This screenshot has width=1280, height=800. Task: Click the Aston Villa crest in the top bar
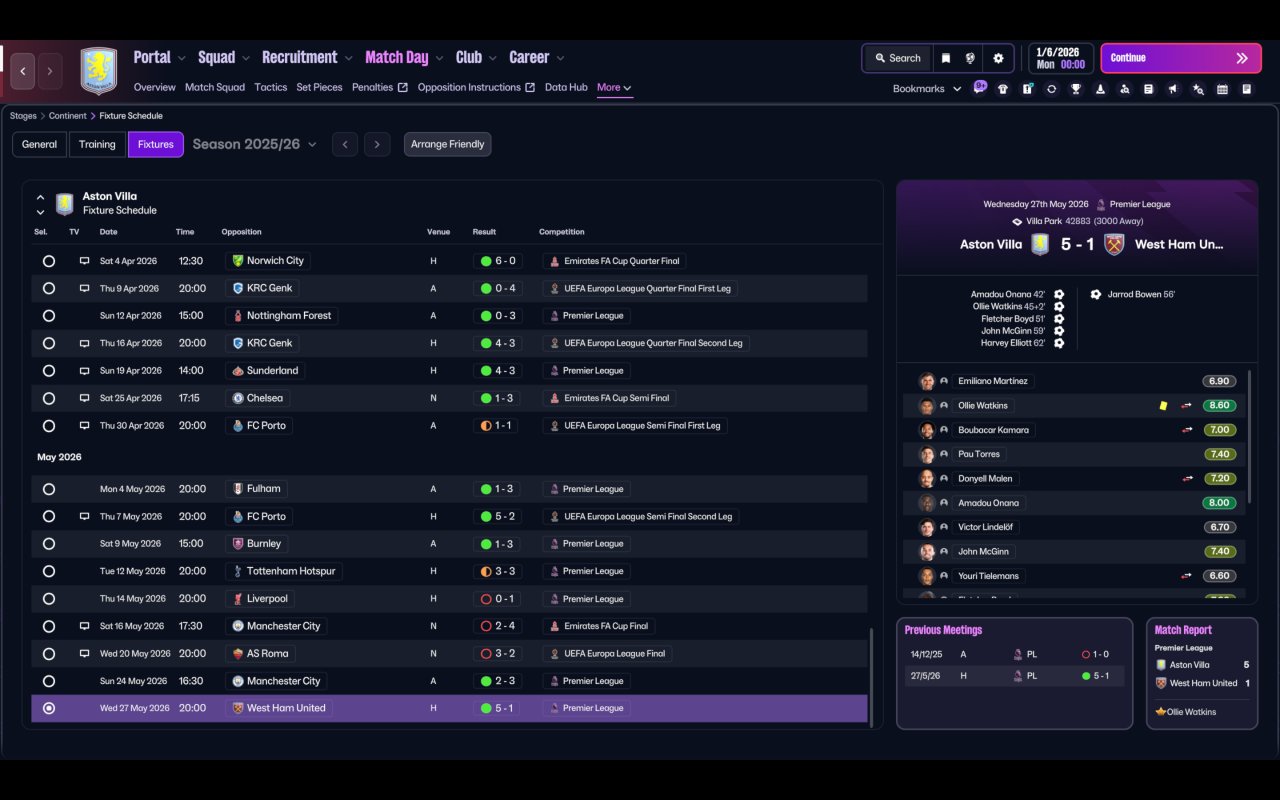(98, 71)
